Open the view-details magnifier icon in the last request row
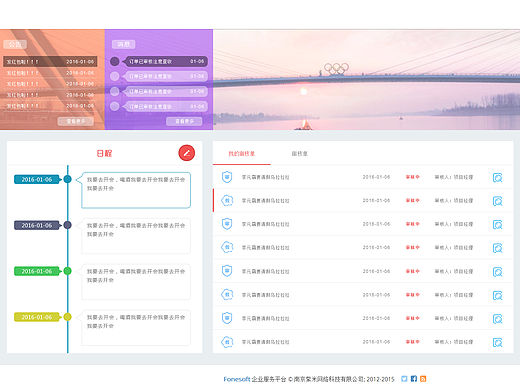 tap(497, 342)
